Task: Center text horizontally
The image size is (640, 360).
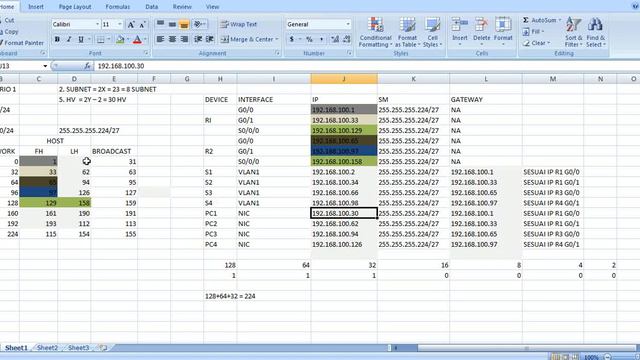Action: point(172,39)
